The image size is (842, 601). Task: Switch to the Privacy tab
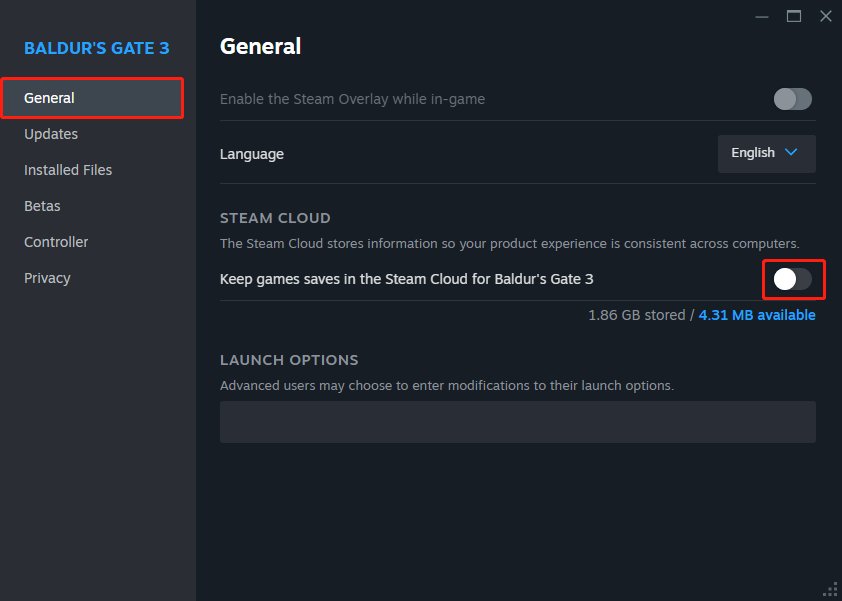coord(47,278)
